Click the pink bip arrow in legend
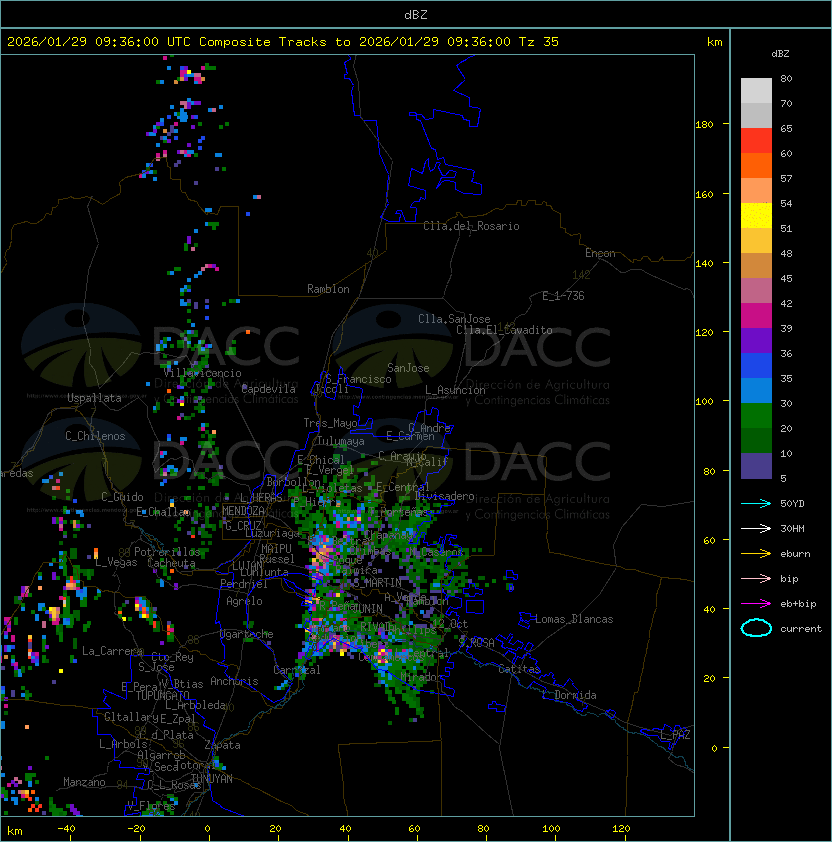832x842 pixels. point(756,578)
